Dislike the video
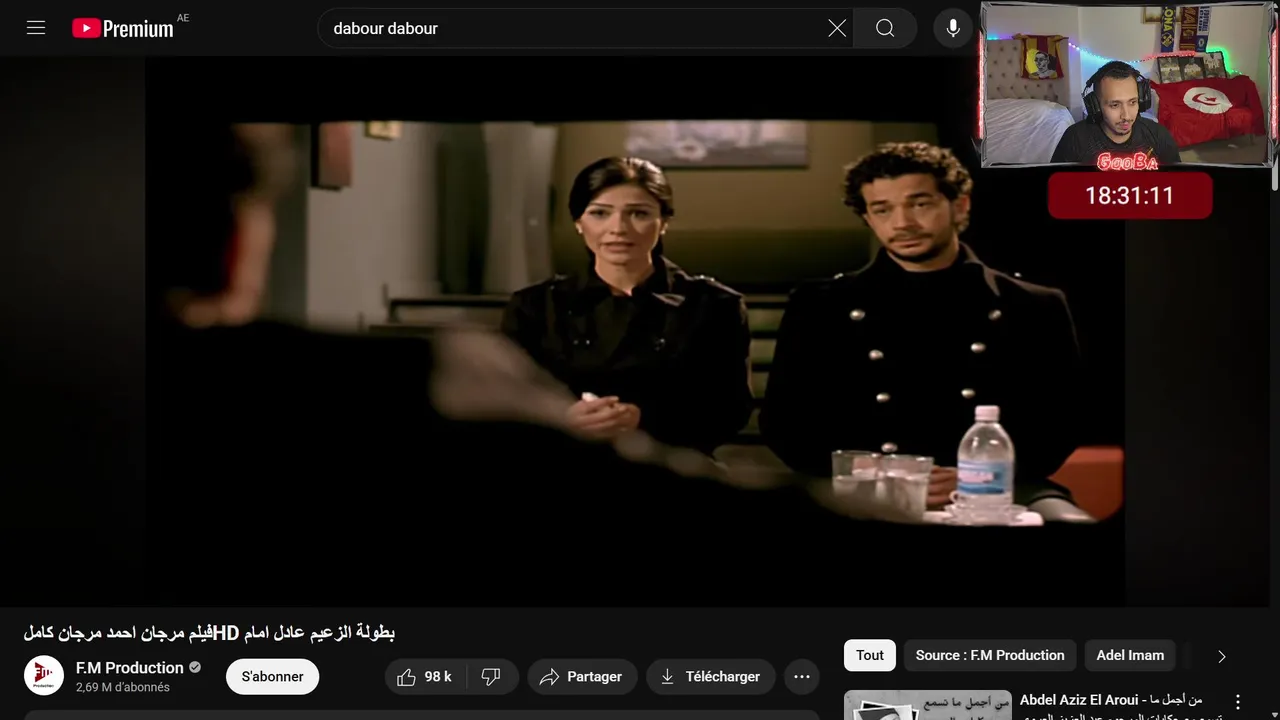The image size is (1280, 720). tap(491, 677)
